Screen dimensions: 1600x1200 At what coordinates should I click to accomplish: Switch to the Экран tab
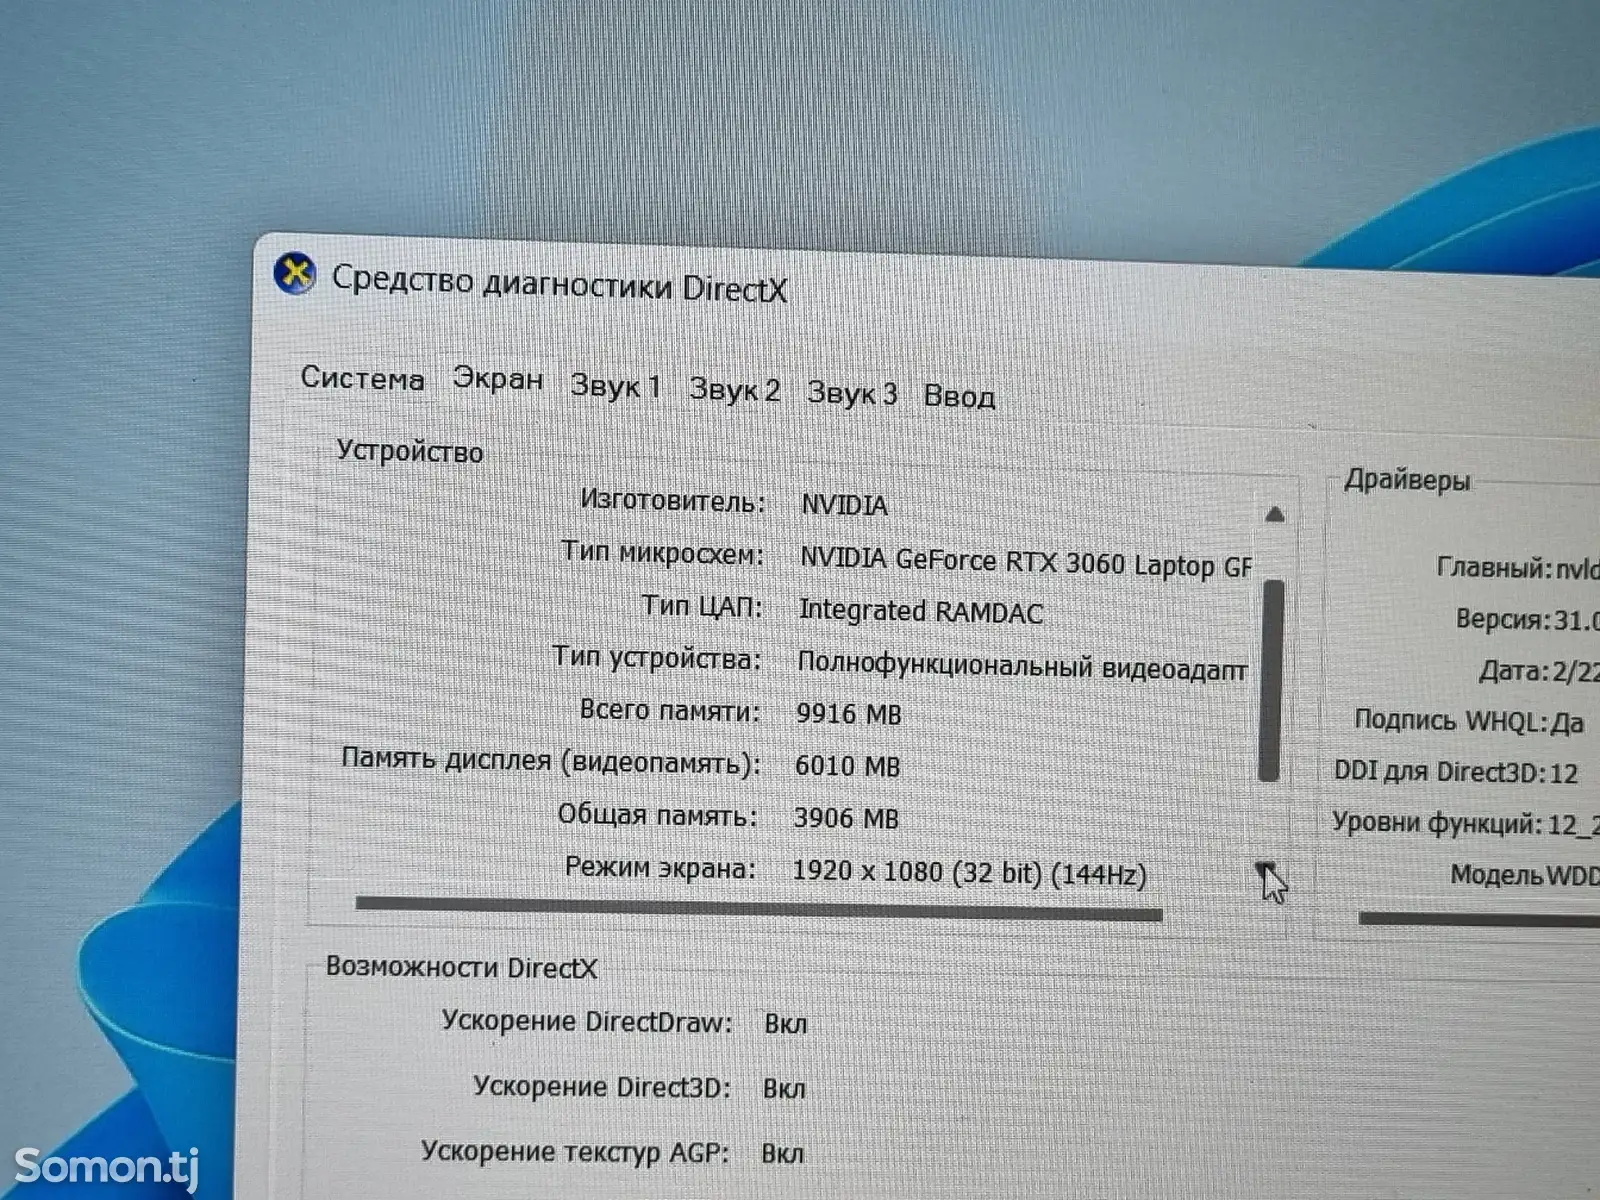(x=498, y=379)
